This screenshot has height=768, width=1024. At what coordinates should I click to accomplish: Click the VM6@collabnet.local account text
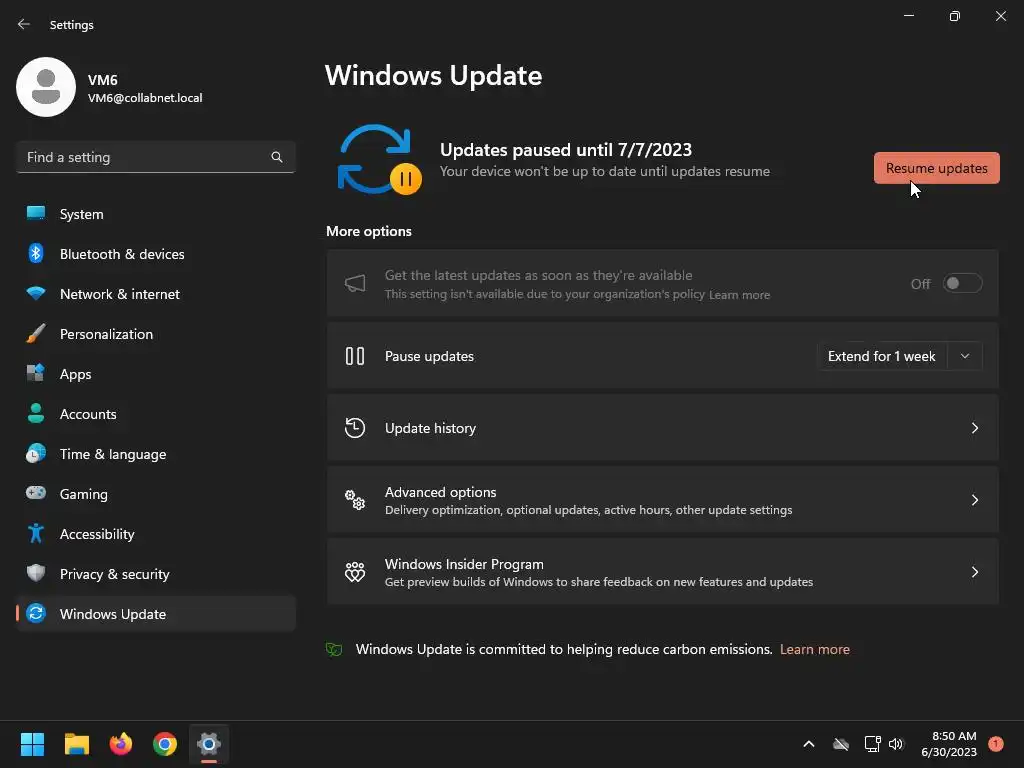(145, 98)
